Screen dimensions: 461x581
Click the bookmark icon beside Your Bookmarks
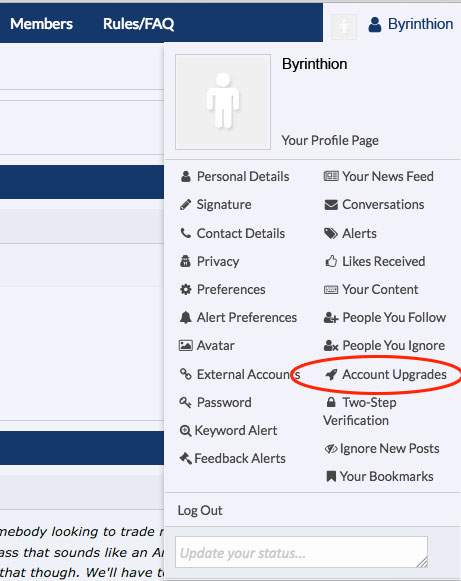click(331, 476)
